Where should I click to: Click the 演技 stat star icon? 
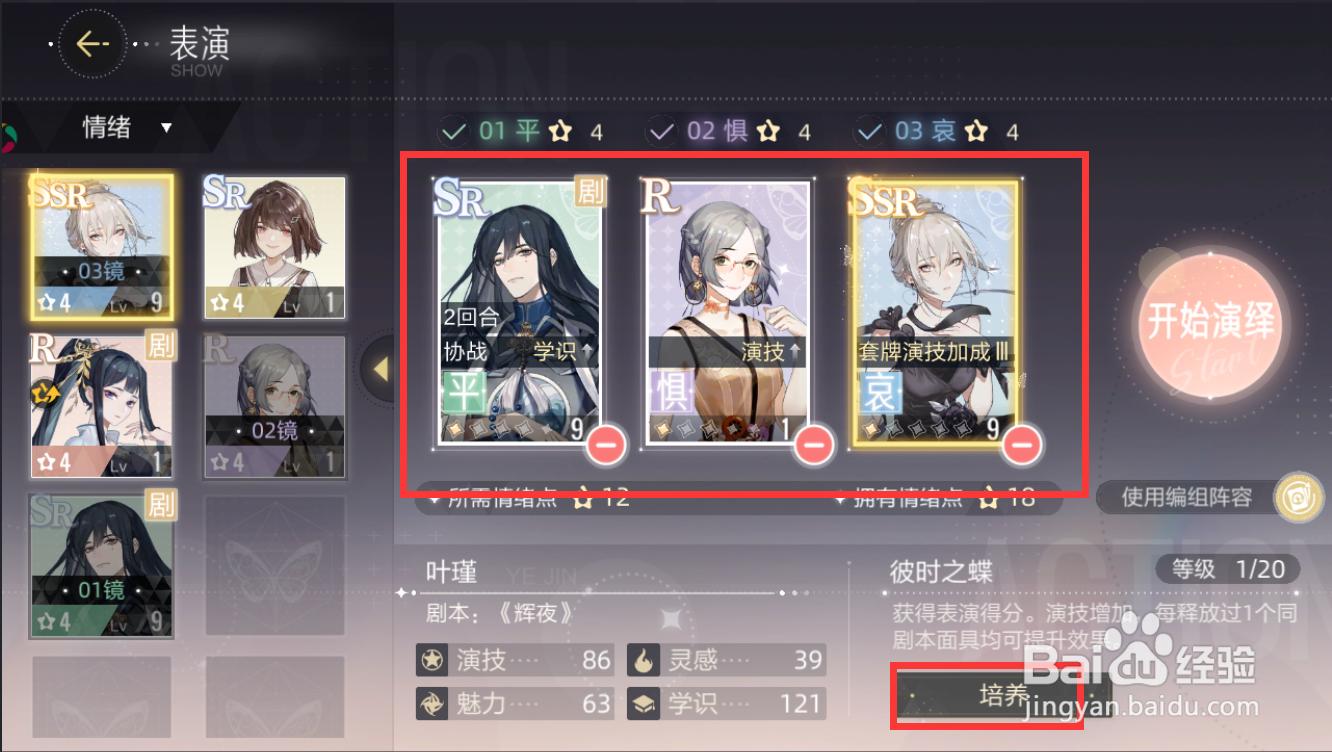tap(432, 660)
